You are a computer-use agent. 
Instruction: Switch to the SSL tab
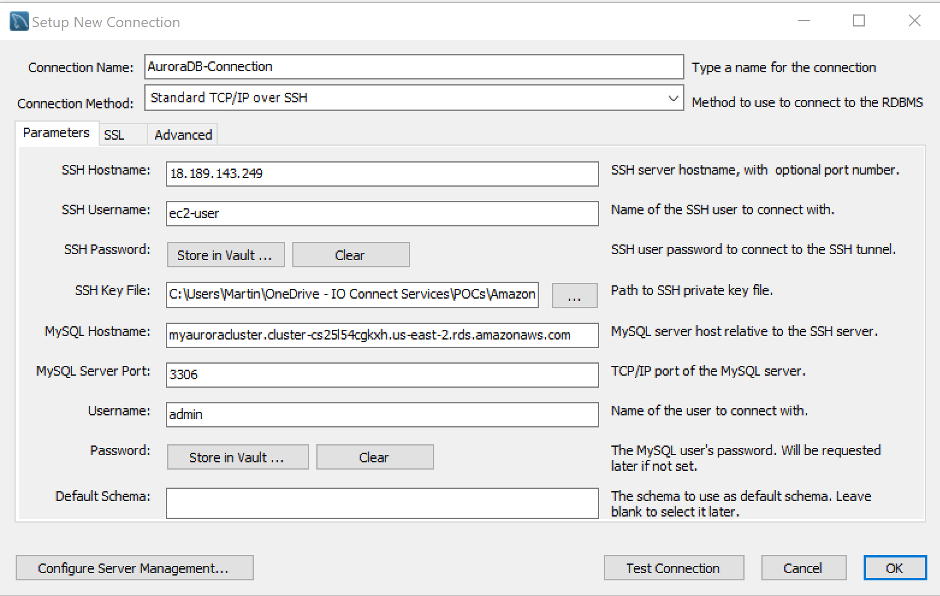tap(114, 135)
